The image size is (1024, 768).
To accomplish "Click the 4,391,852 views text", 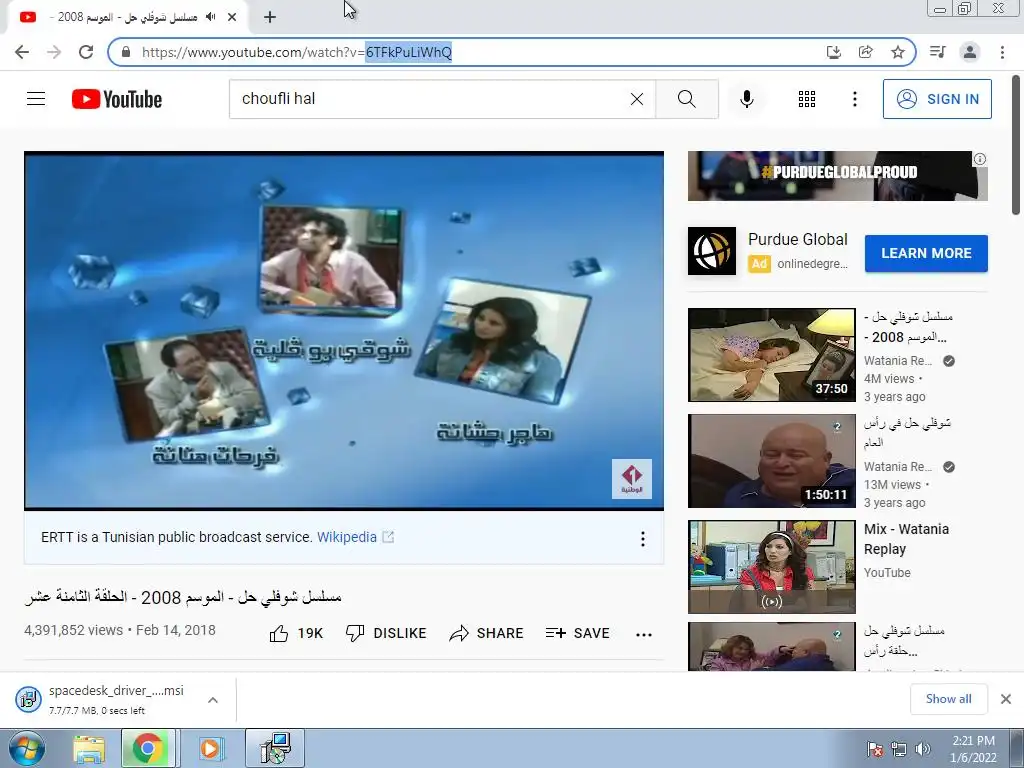I will click(73, 630).
